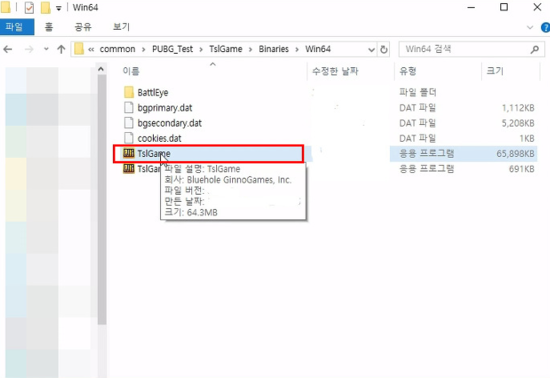The width and height of the screenshot is (550, 378).
Task: Click the TslGame breadcrumb segment
Action: 226,49
